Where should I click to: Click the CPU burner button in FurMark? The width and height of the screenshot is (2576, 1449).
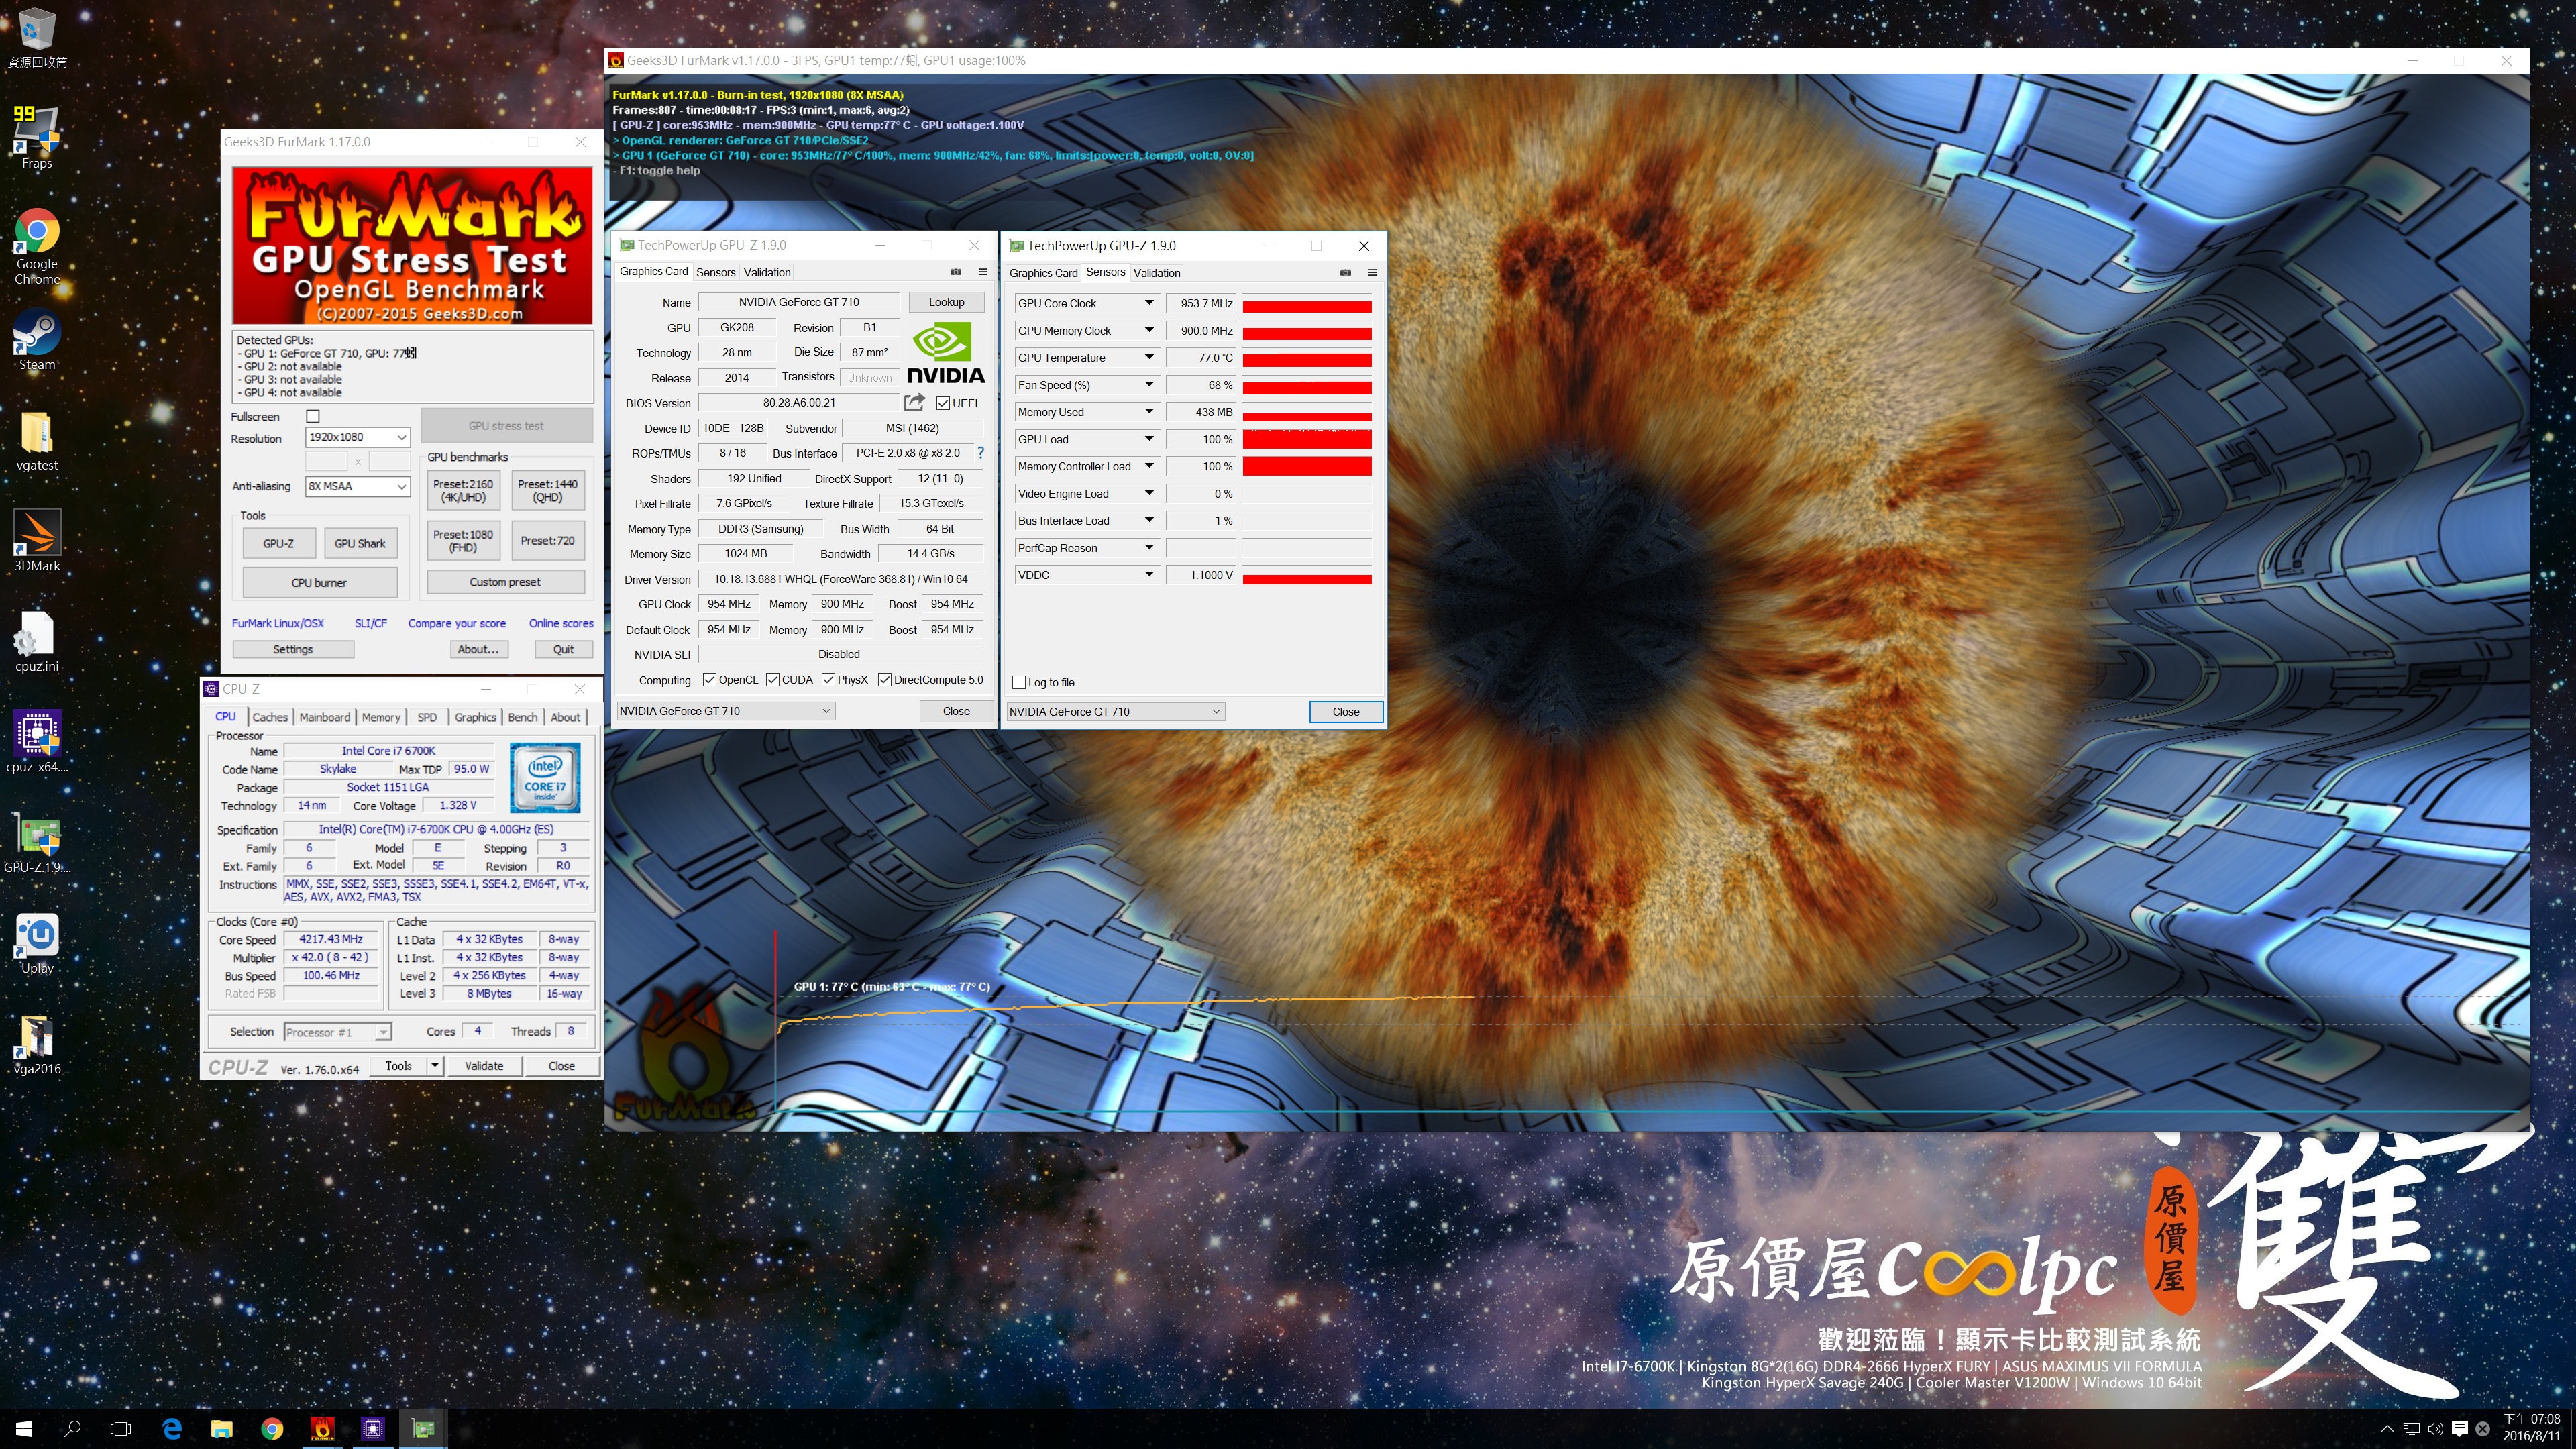click(319, 582)
